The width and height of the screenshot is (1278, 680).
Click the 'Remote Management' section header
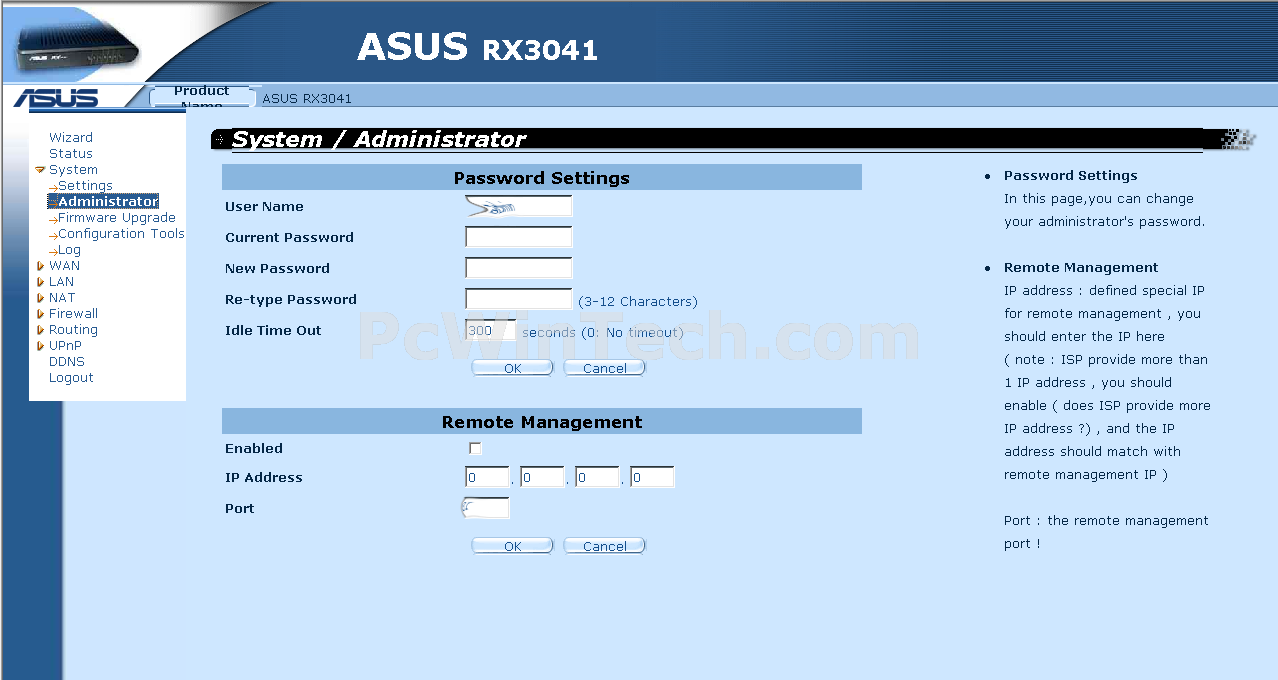pyautogui.click(x=542, y=422)
